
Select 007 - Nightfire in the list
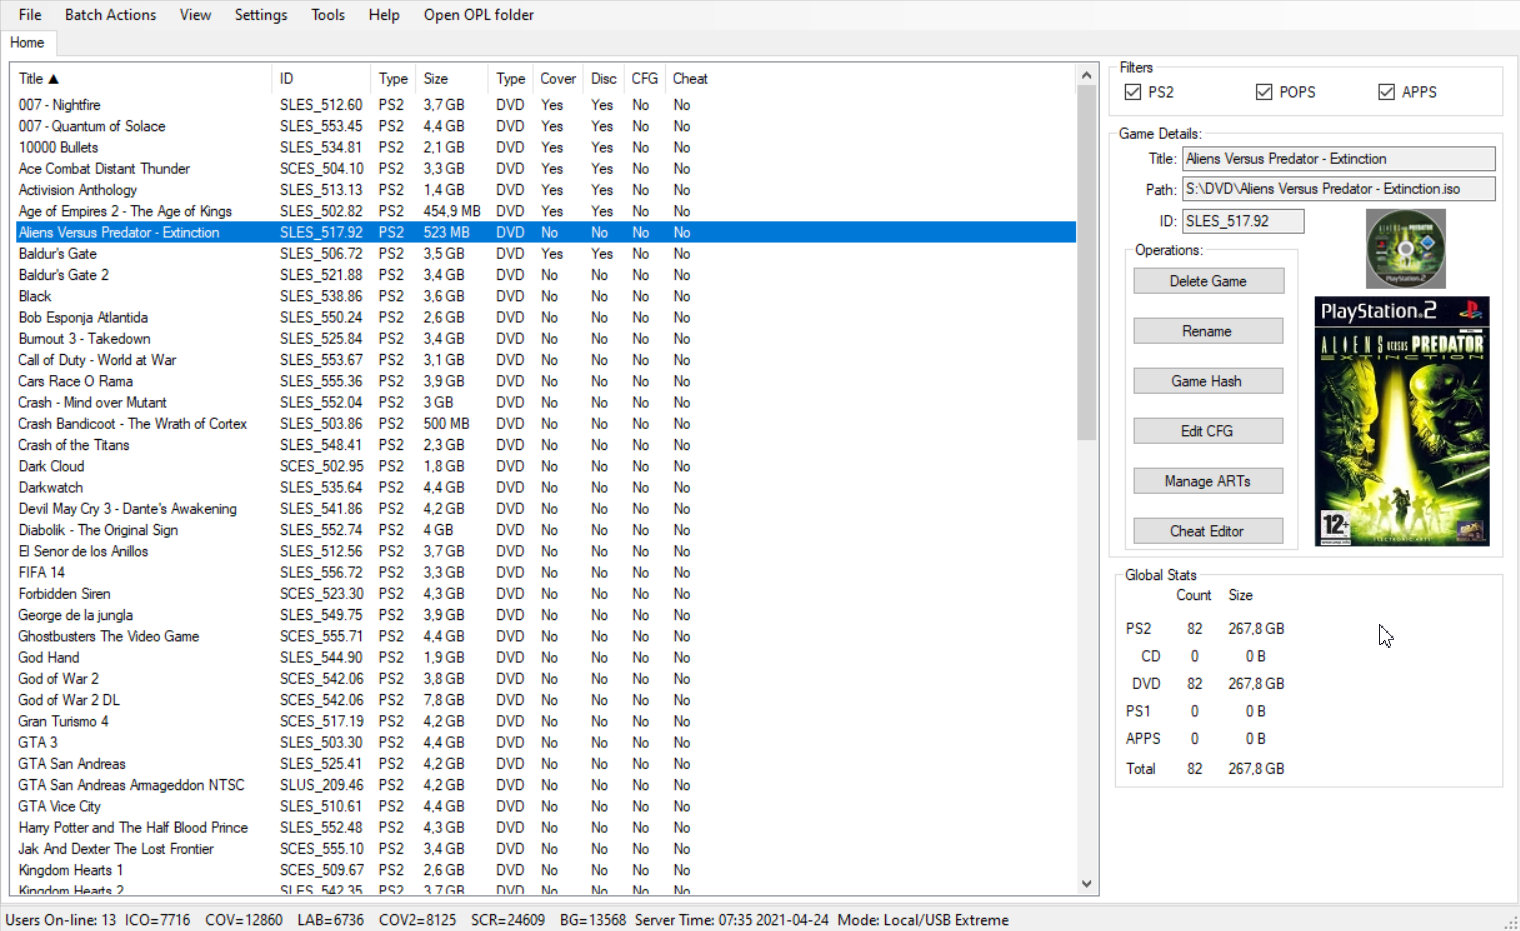click(545, 105)
